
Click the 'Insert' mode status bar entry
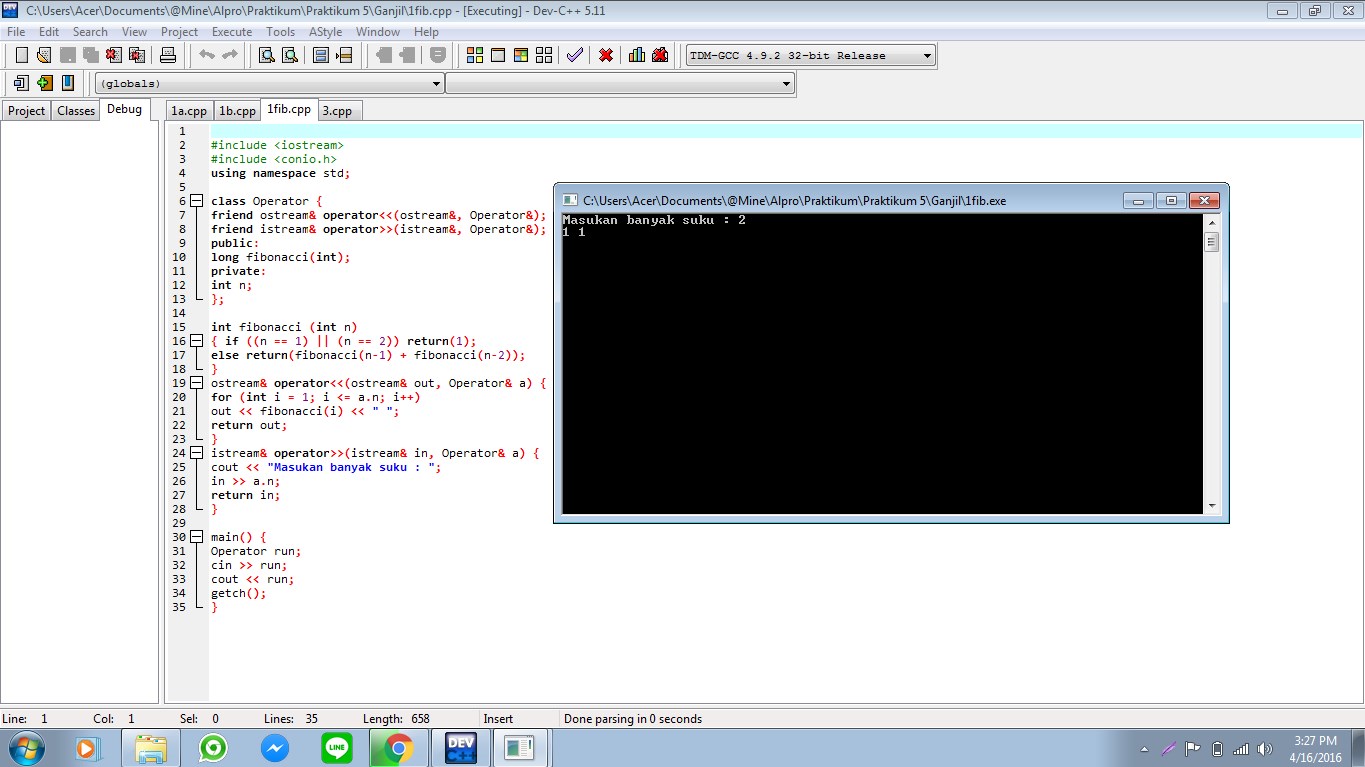(x=498, y=719)
